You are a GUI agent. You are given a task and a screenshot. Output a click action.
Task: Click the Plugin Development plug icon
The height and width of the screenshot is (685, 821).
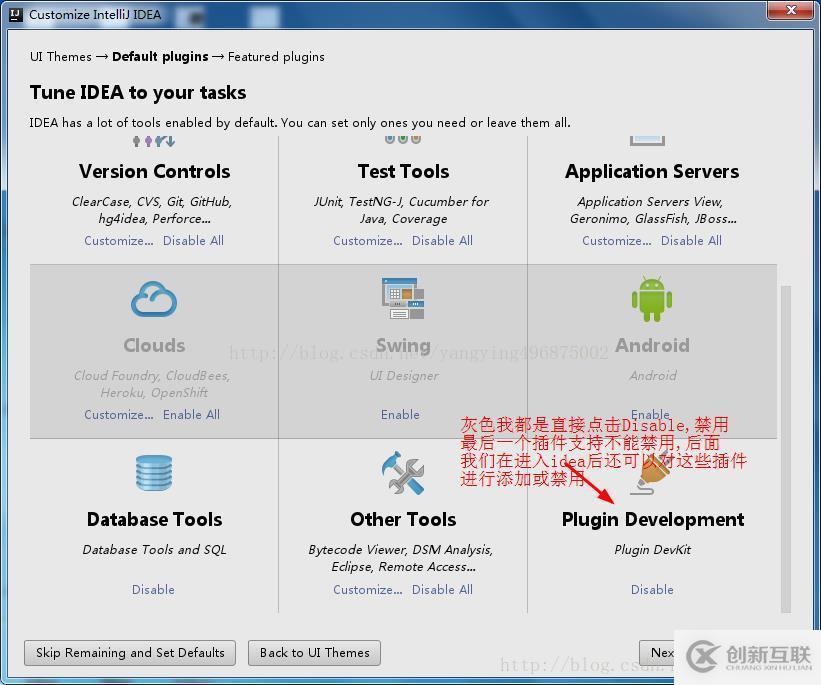click(x=652, y=474)
